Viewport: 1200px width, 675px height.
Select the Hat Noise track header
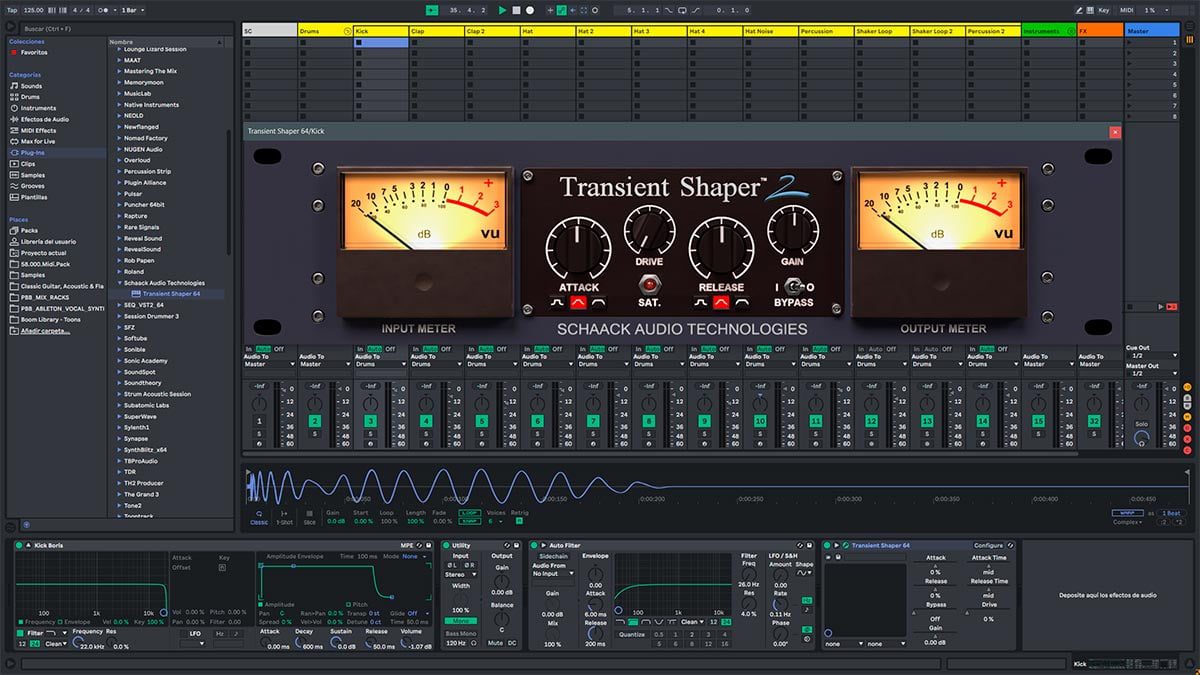point(771,31)
